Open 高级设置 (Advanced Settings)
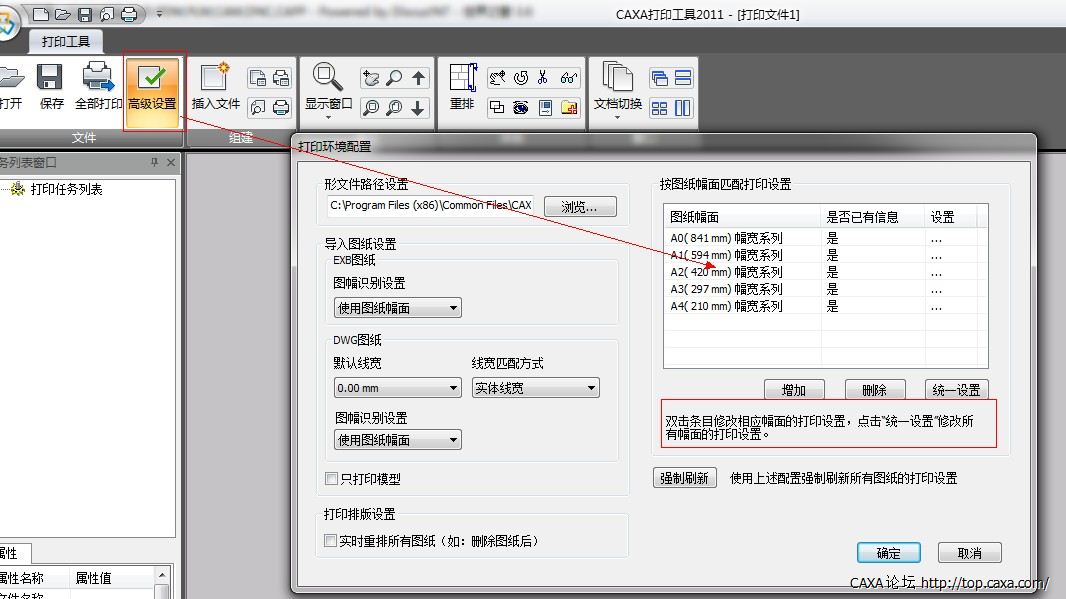 152,87
